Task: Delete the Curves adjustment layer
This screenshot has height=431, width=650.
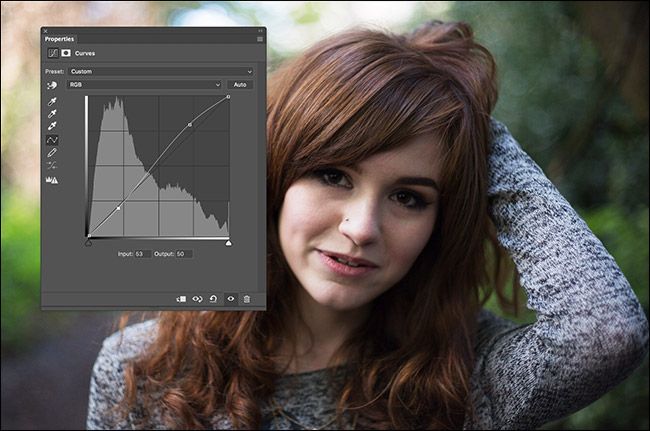Action: point(247,299)
